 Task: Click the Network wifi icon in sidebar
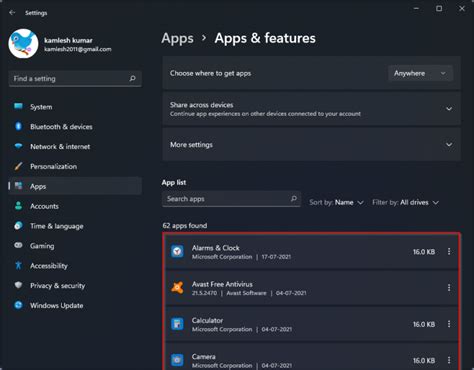tap(18, 146)
